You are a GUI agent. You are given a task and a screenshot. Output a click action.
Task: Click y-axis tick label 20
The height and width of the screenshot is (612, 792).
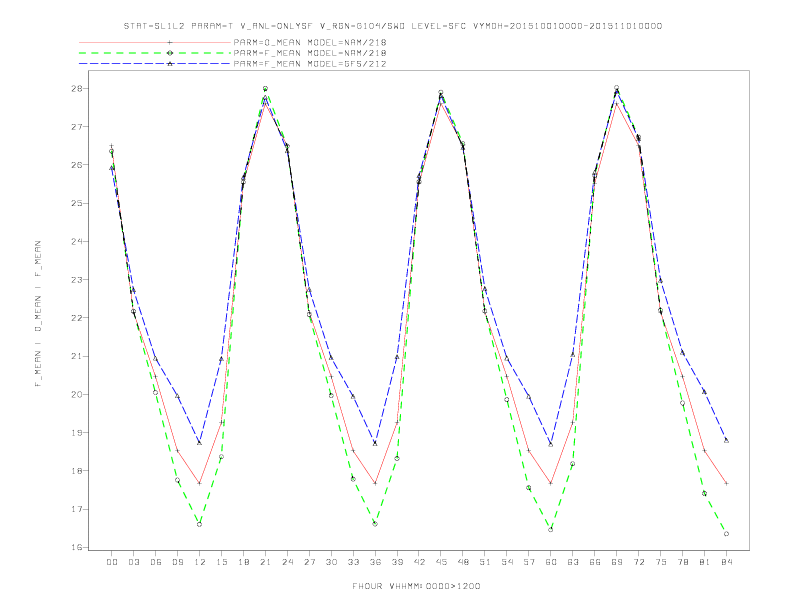(76, 394)
